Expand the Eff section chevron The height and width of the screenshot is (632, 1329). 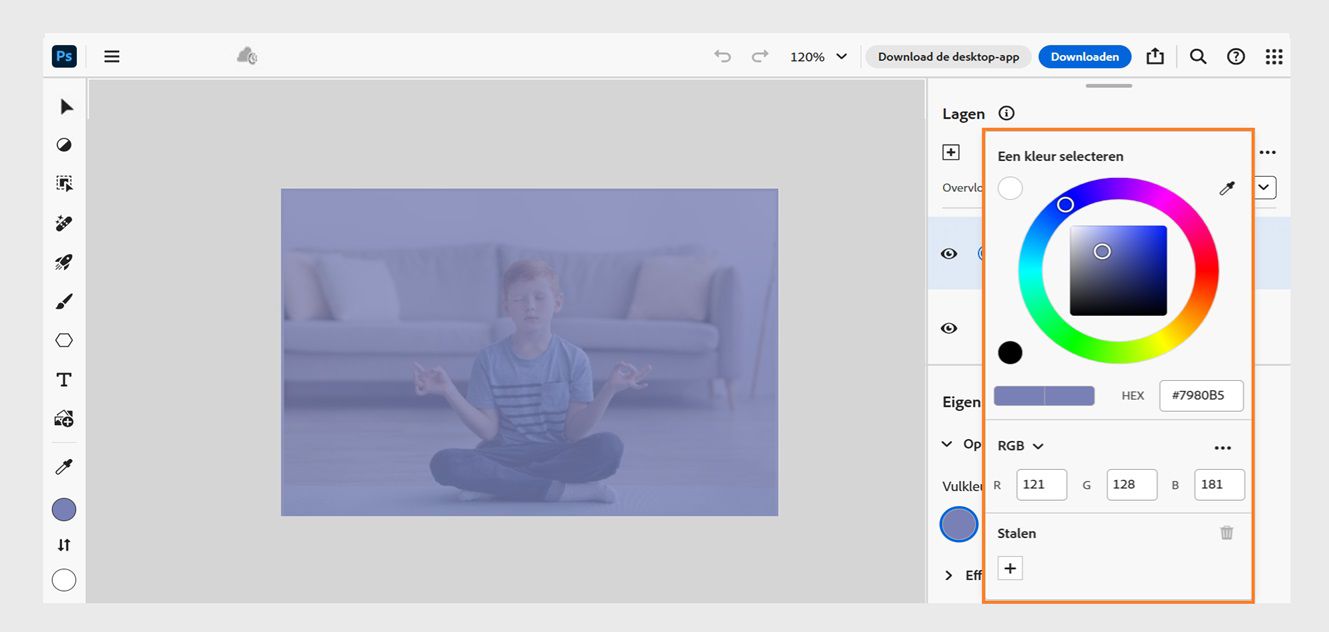click(x=949, y=575)
